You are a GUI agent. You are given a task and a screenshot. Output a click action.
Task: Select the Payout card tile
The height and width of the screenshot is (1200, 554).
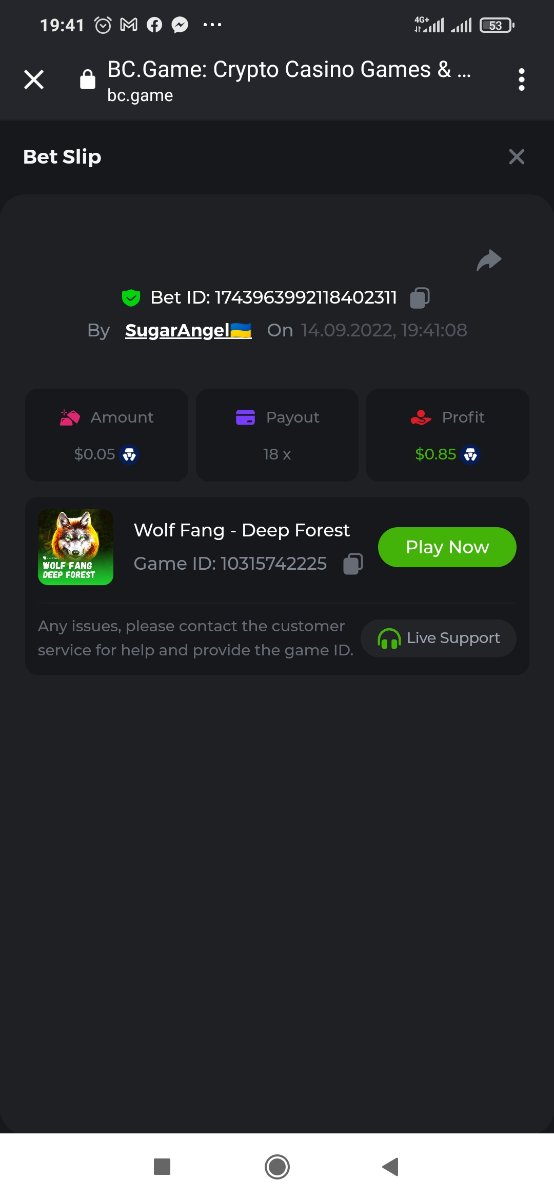[x=277, y=435]
